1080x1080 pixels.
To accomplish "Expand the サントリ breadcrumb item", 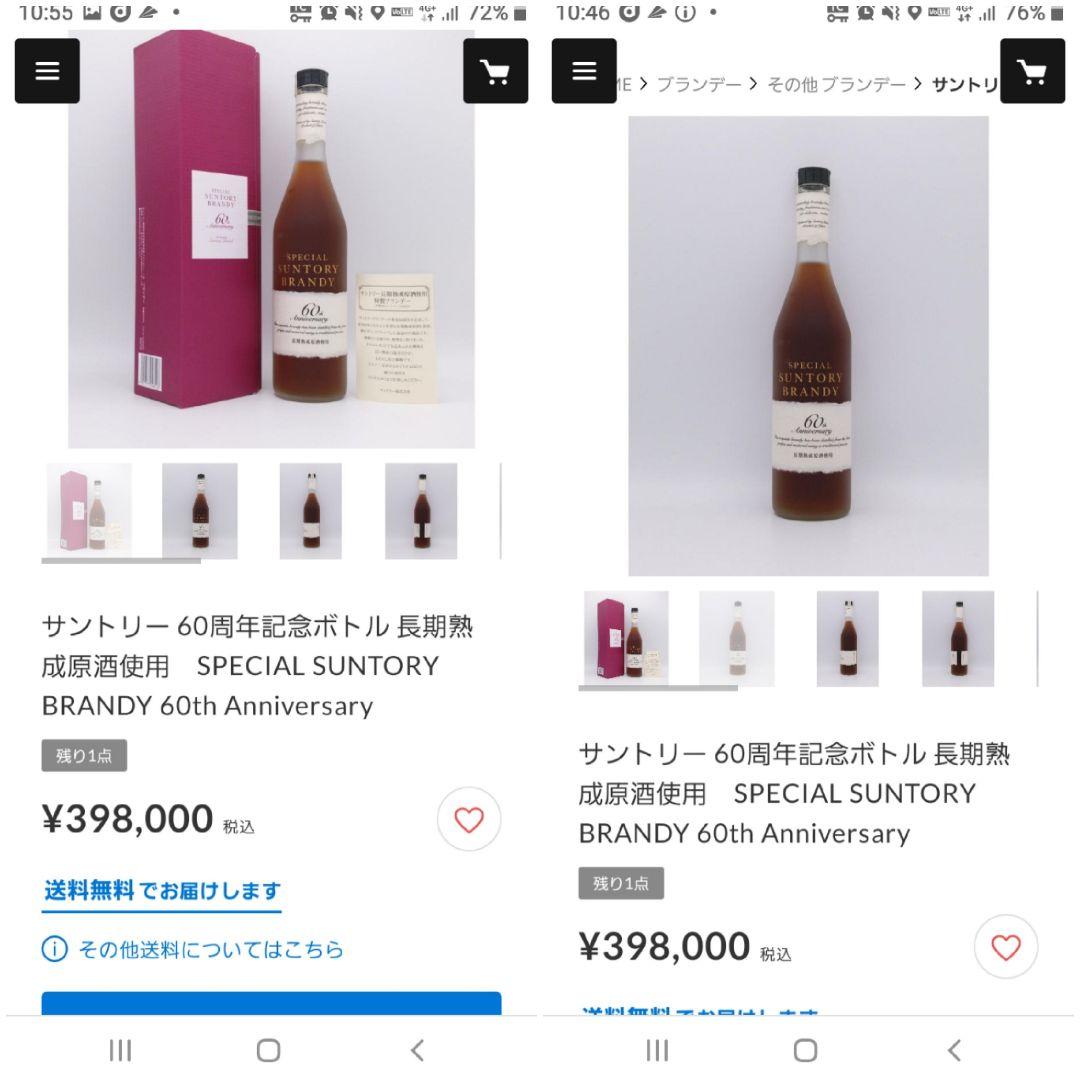I will (962, 86).
